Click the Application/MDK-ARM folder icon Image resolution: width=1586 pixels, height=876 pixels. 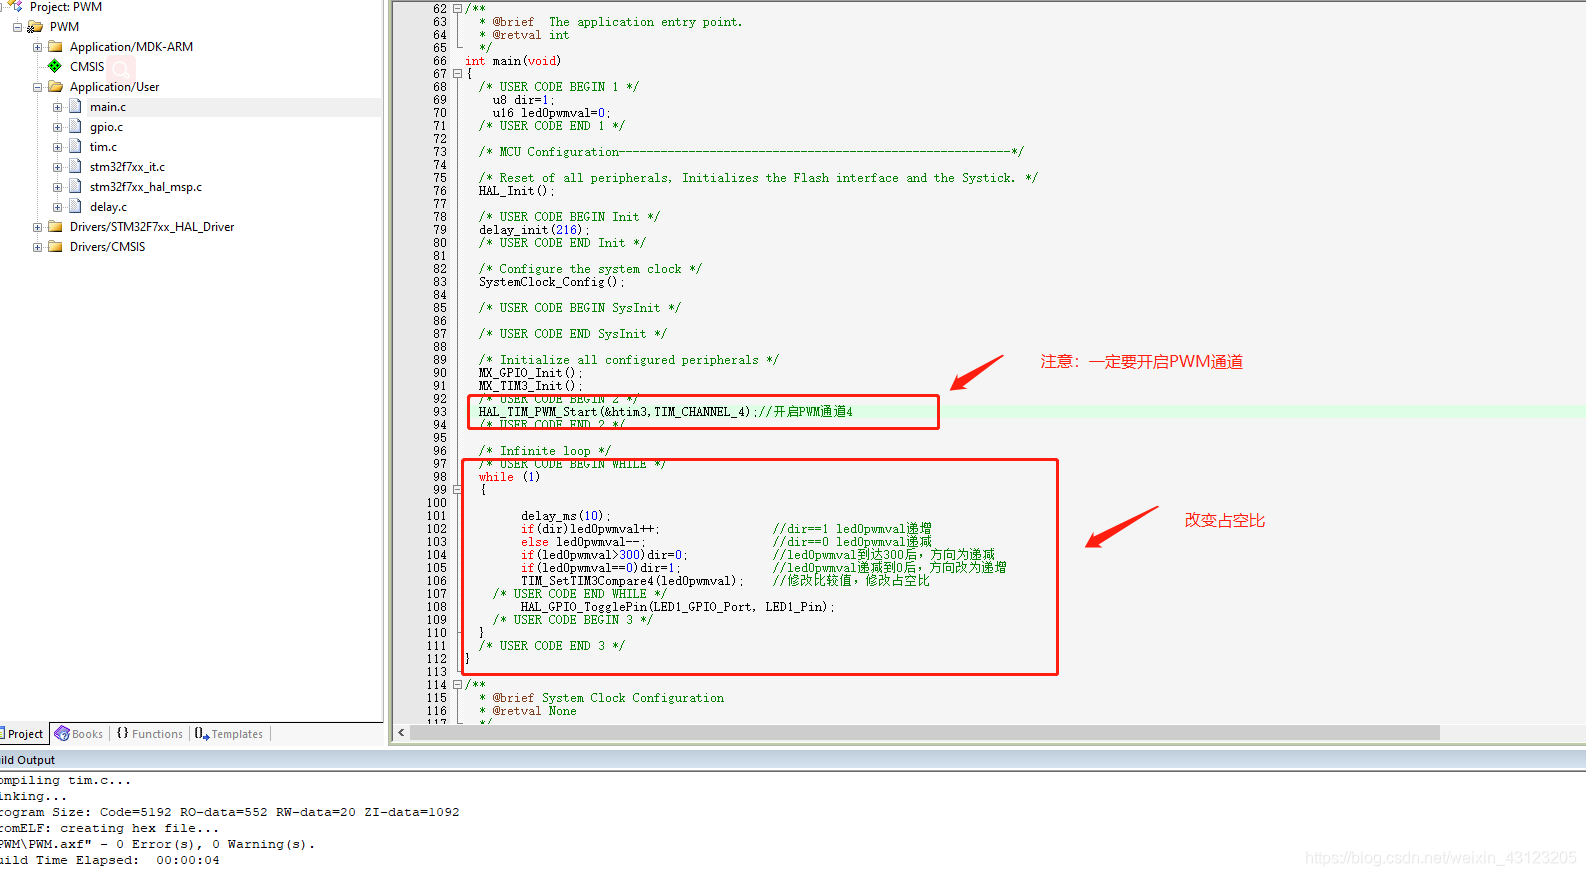pyautogui.click(x=55, y=46)
